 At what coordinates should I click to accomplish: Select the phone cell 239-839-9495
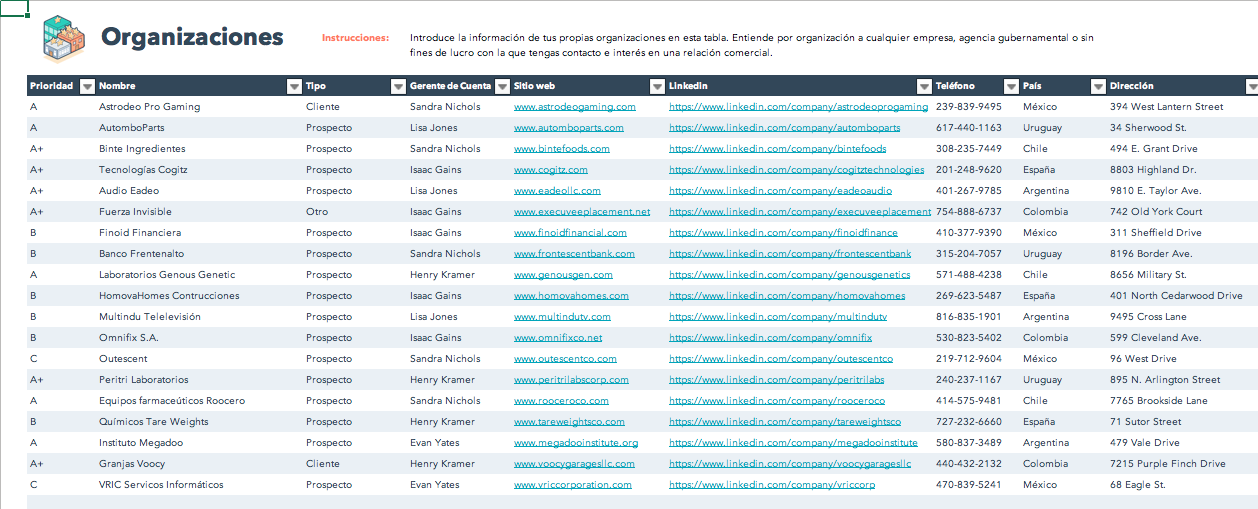click(968, 107)
